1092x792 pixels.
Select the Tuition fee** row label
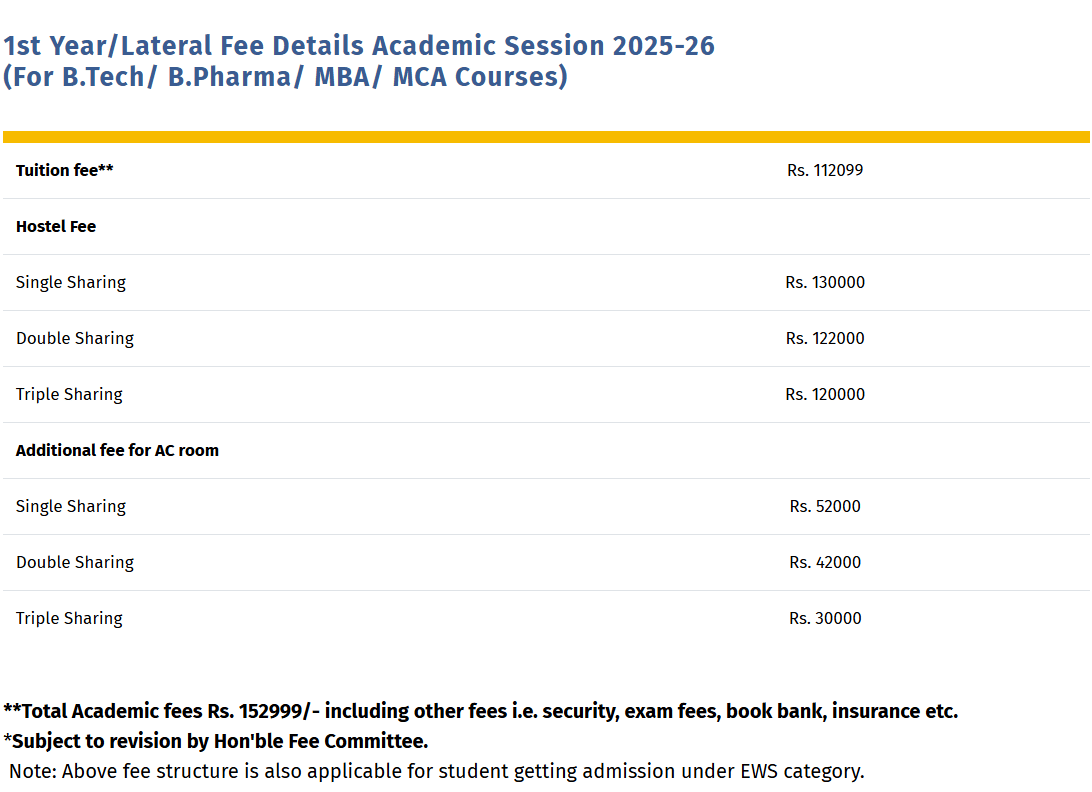[x=65, y=170]
